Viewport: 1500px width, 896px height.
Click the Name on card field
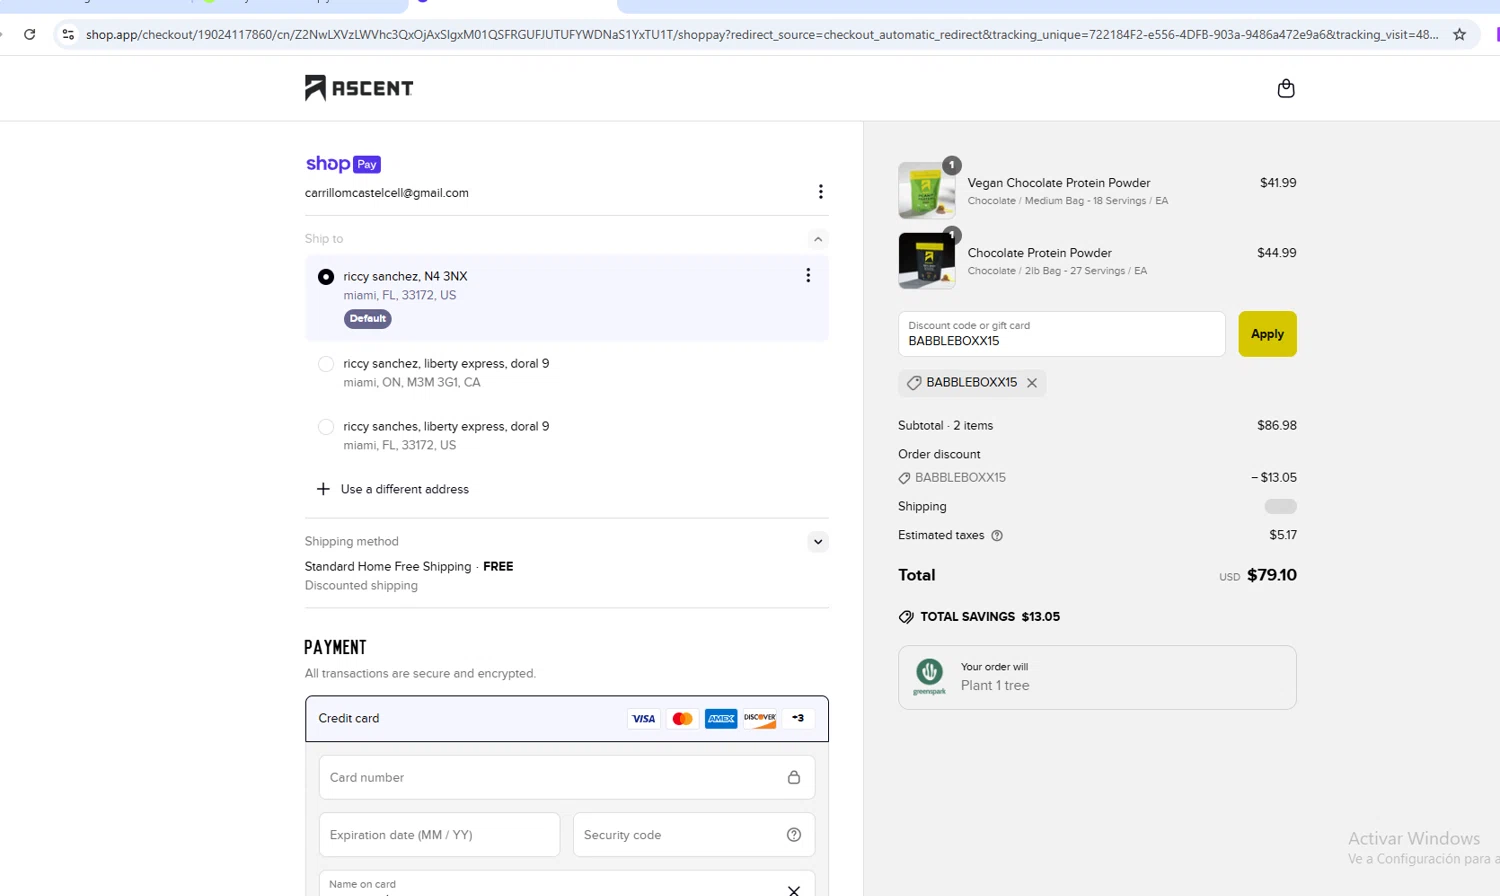[567, 884]
